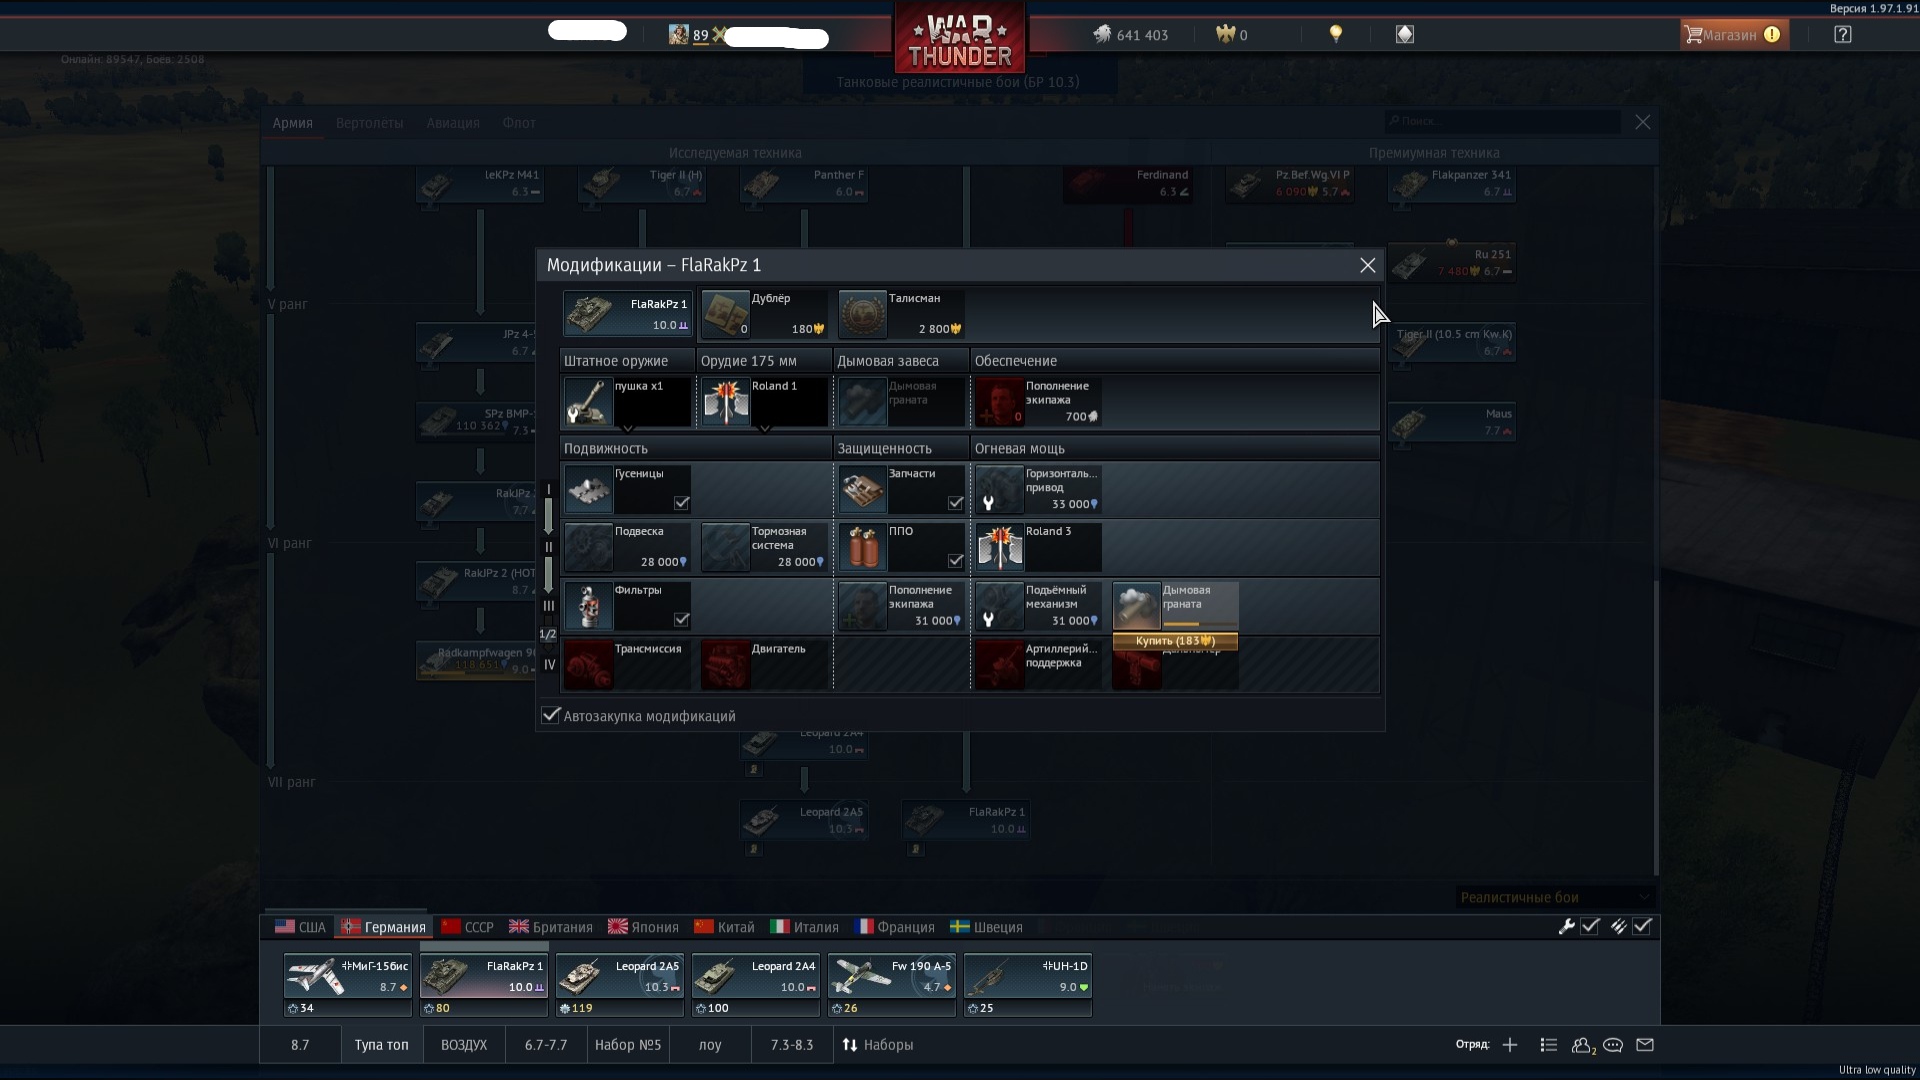Select the Япония nation tab
1920x1080 pixels.
point(644,927)
